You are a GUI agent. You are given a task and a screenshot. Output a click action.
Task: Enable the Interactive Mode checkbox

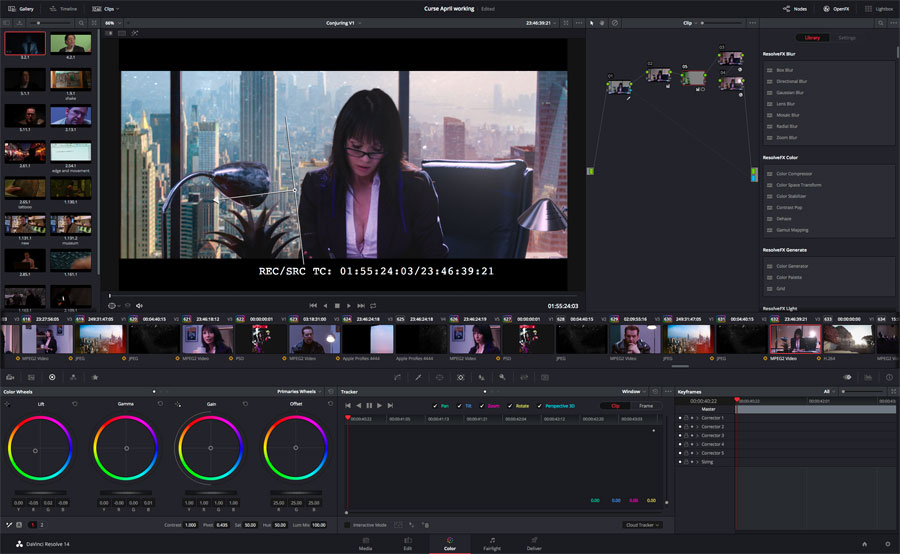(347, 525)
